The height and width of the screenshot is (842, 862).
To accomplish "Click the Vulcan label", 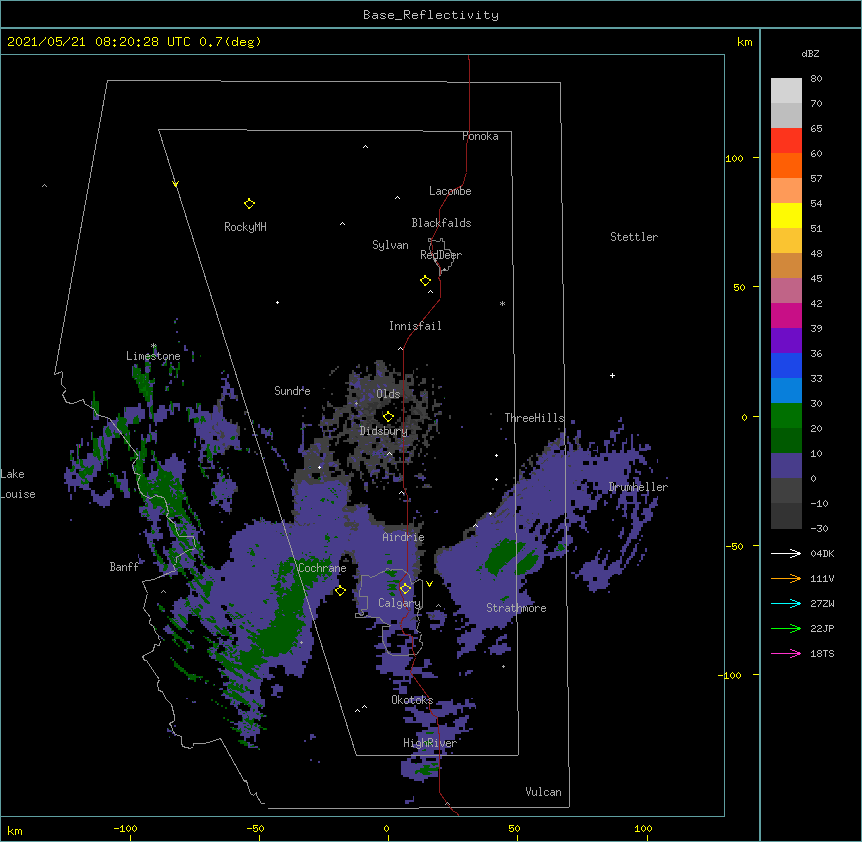I will (x=543, y=792).
